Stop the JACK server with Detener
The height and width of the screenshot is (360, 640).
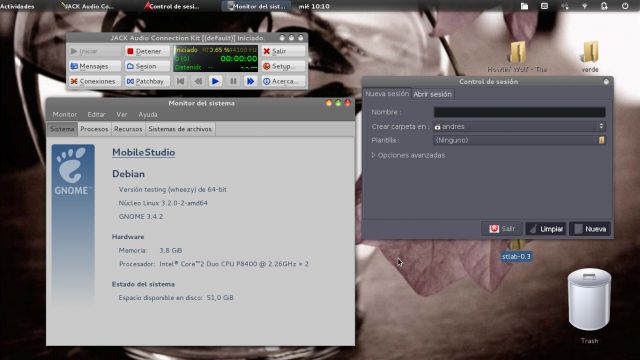(147, 51)
